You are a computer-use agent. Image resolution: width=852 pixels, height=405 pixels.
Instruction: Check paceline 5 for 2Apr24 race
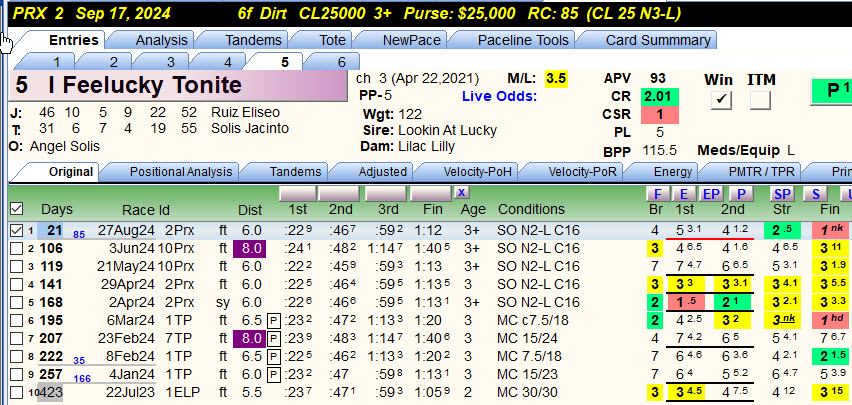(17, 303)
